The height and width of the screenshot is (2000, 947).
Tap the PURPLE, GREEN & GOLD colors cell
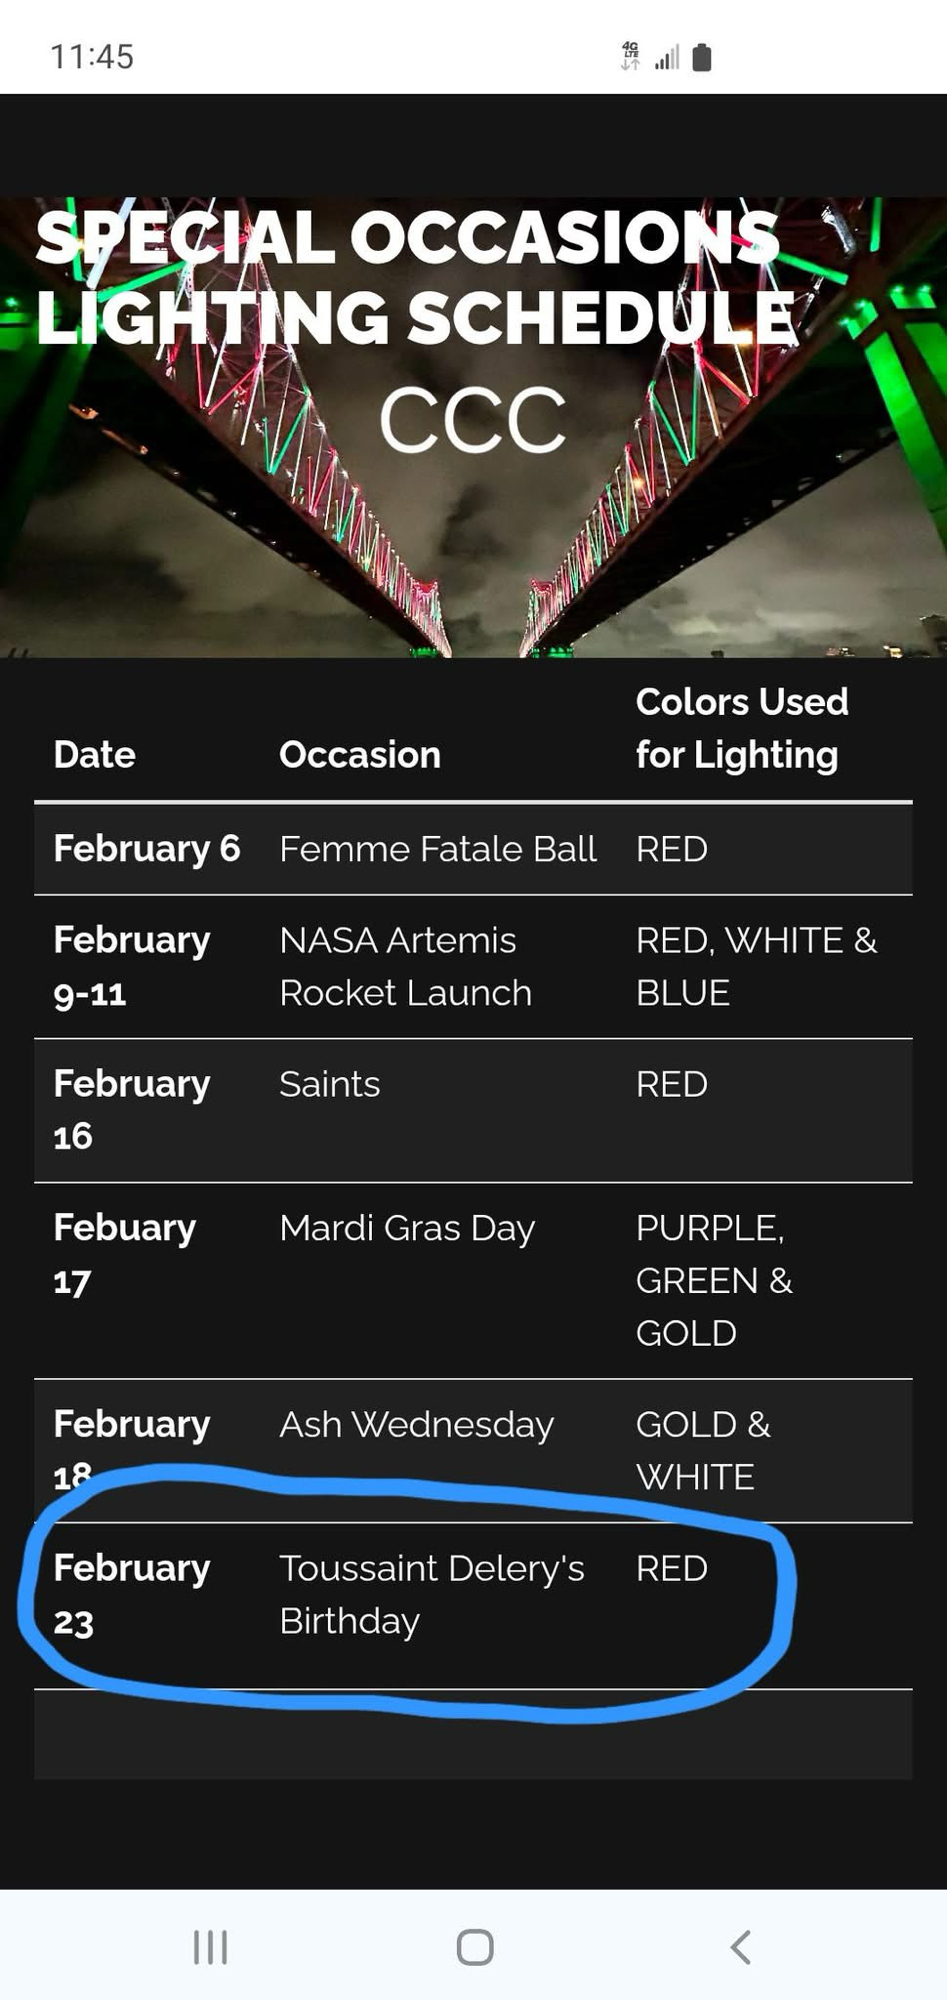(x=713, y=1280)
